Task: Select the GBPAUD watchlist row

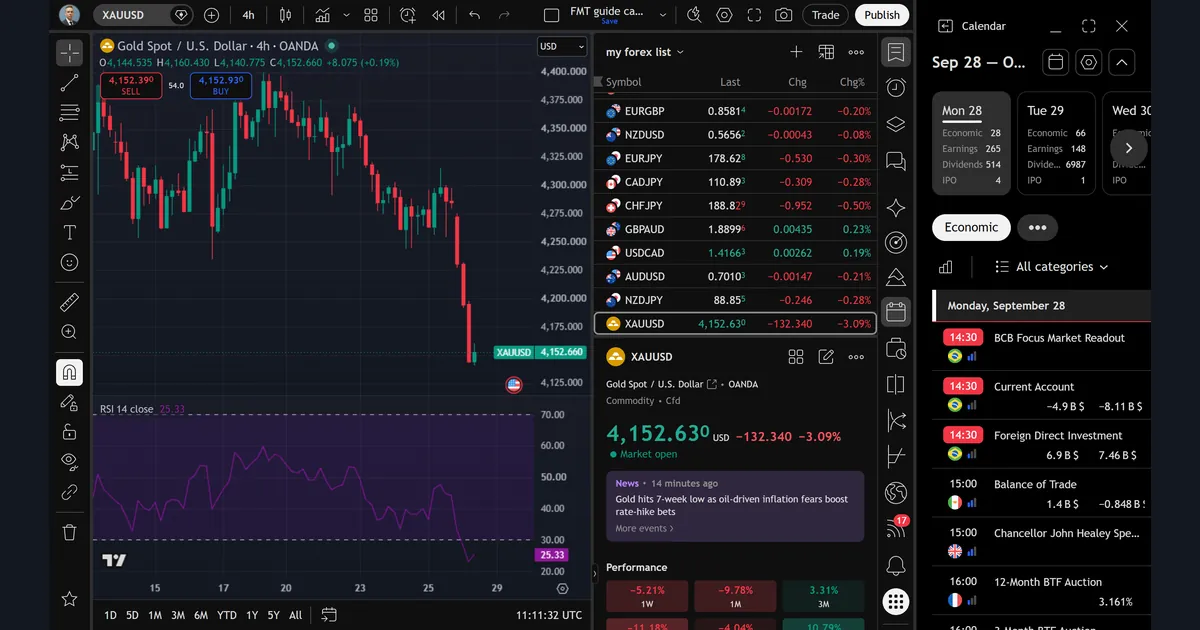Action: click(735, 229)
